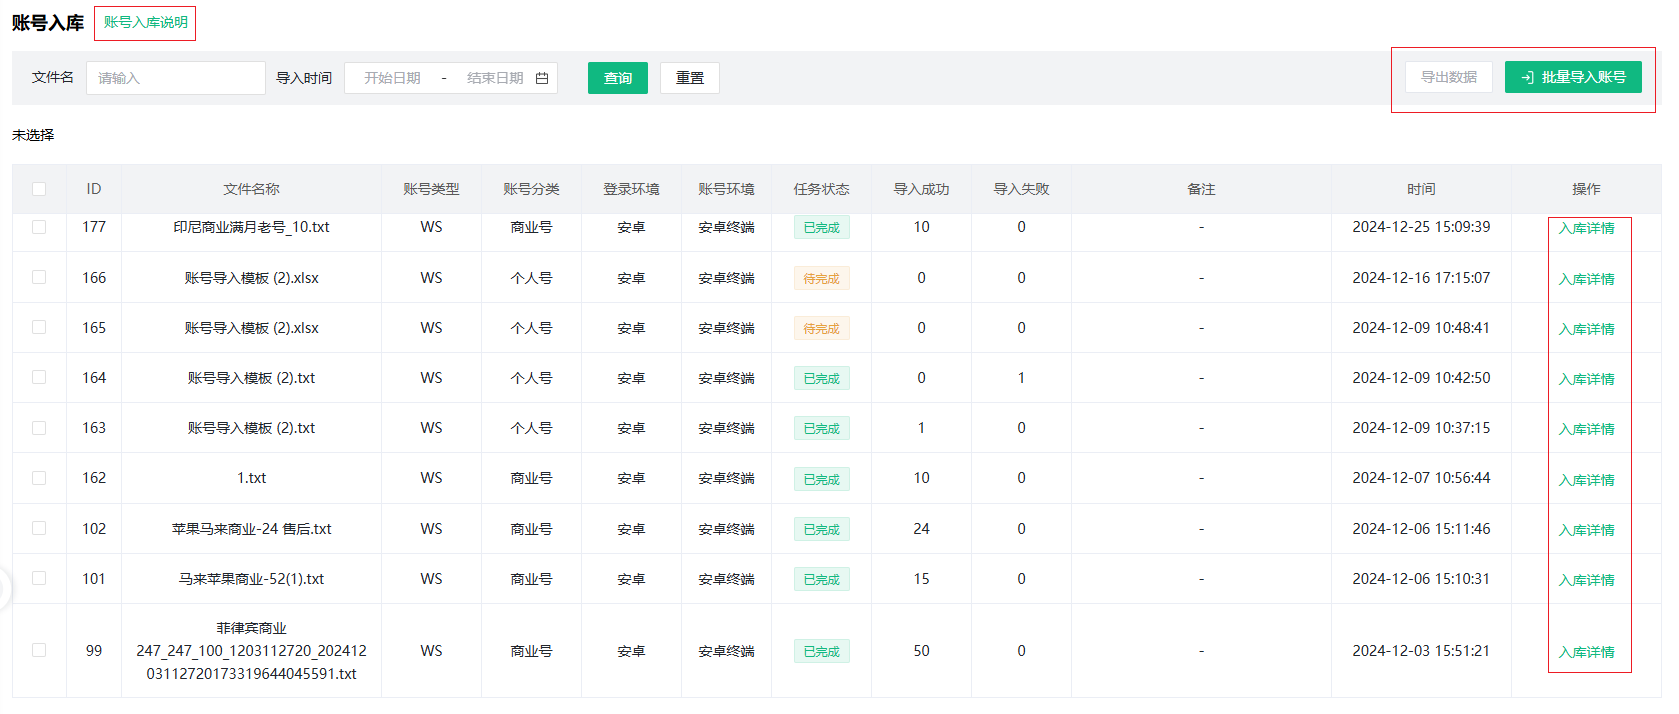Viewport: 1679px width, 714px height.
Task: Focus the 文件名 input field
Action: pyautogui.click(x=175, y=78)
